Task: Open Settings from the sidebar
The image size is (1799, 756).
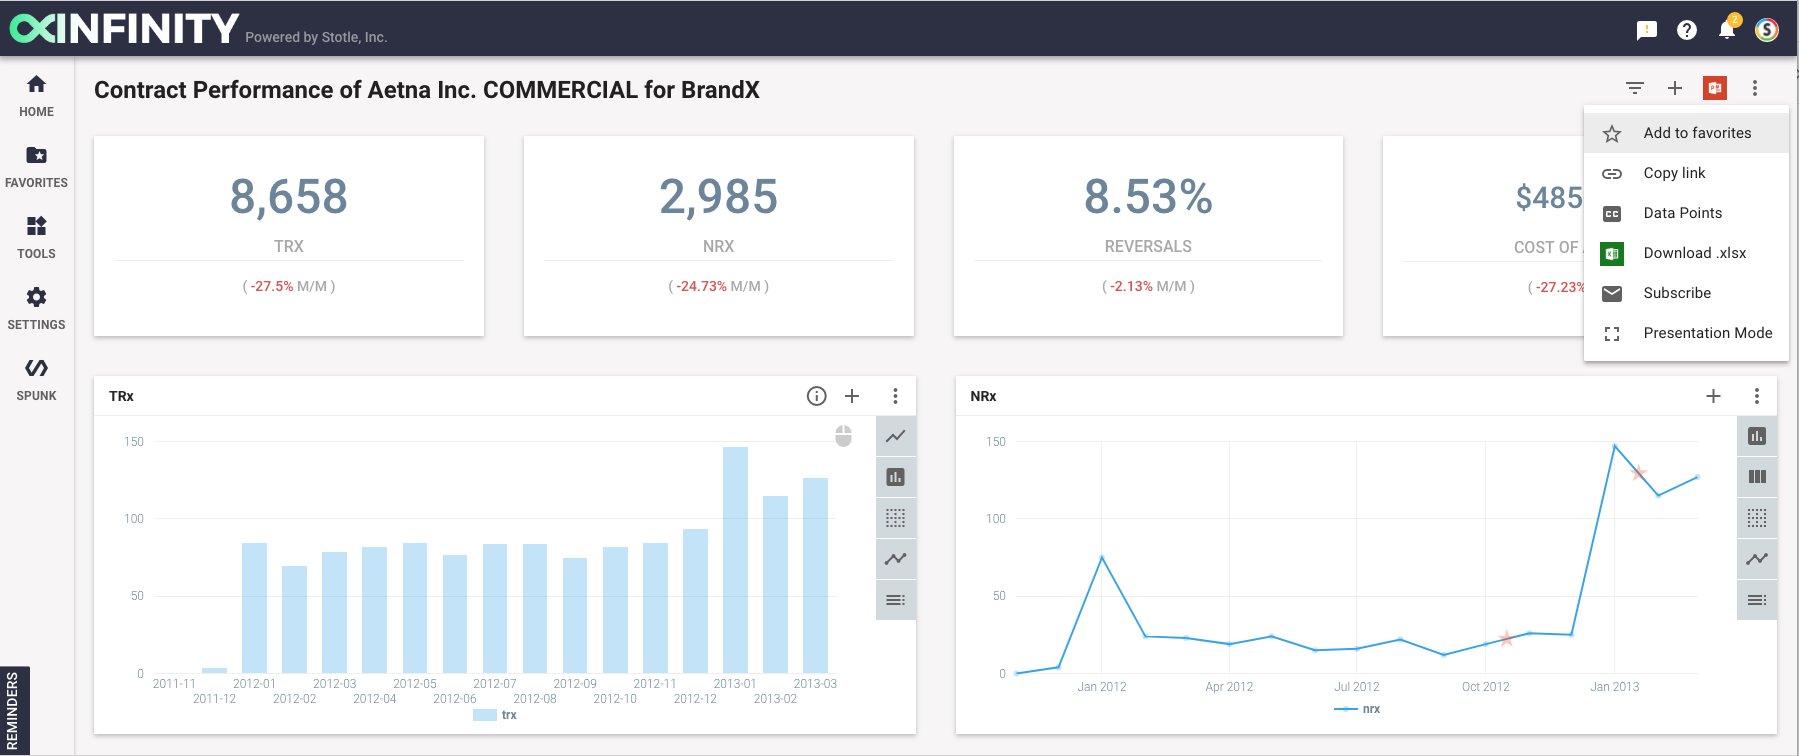Action: point(36,309)
